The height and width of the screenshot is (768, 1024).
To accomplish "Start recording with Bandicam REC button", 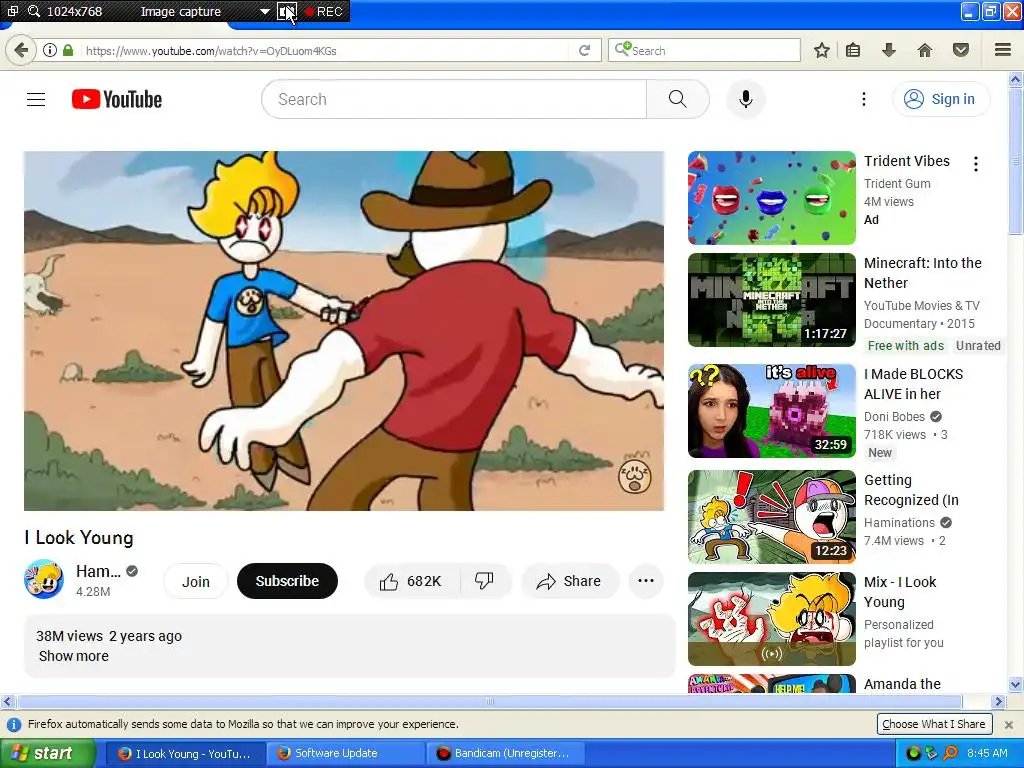I will [323, 11].
